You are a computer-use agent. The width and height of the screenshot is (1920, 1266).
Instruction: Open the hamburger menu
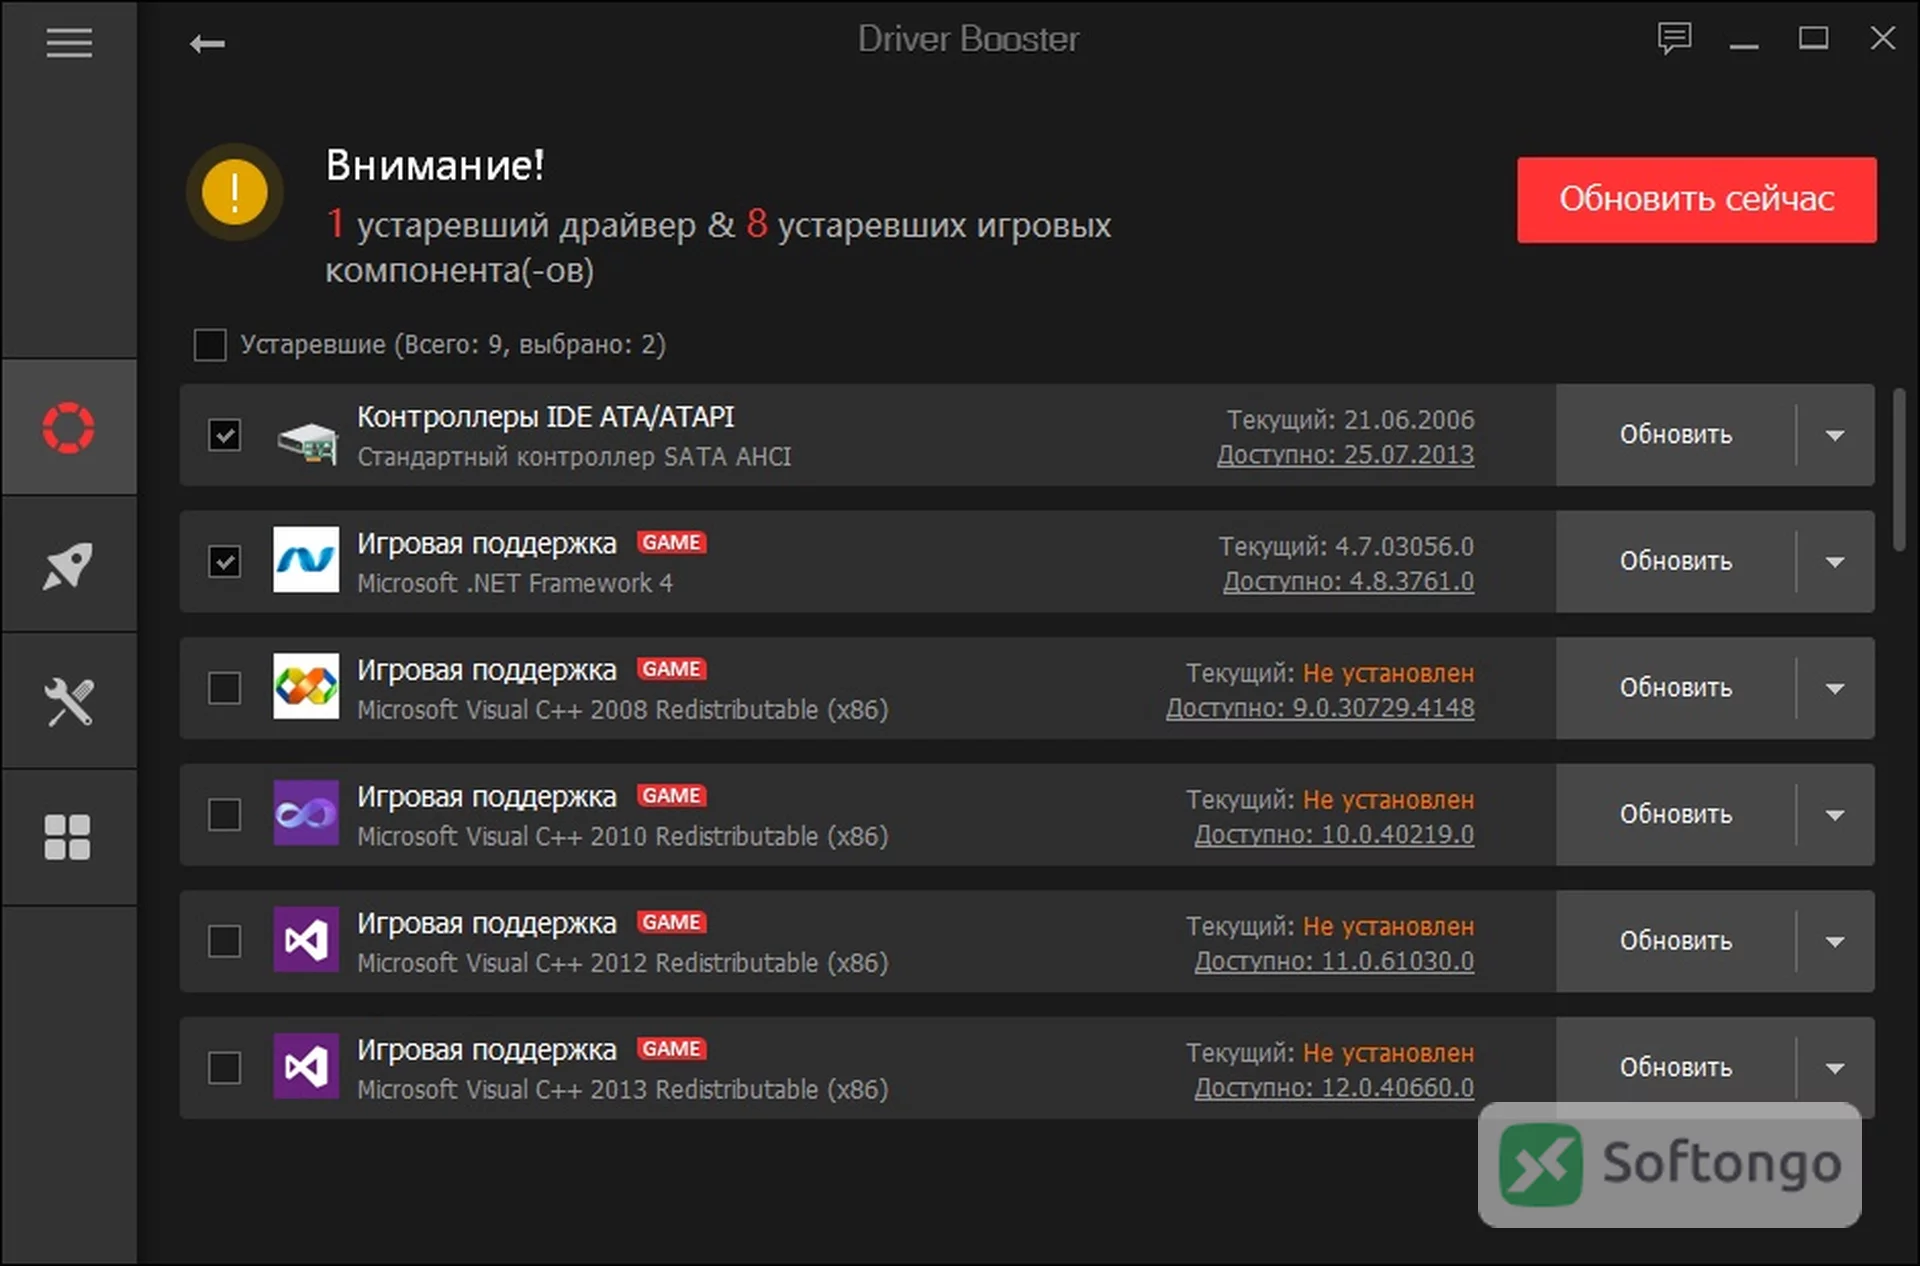[69, 42]
